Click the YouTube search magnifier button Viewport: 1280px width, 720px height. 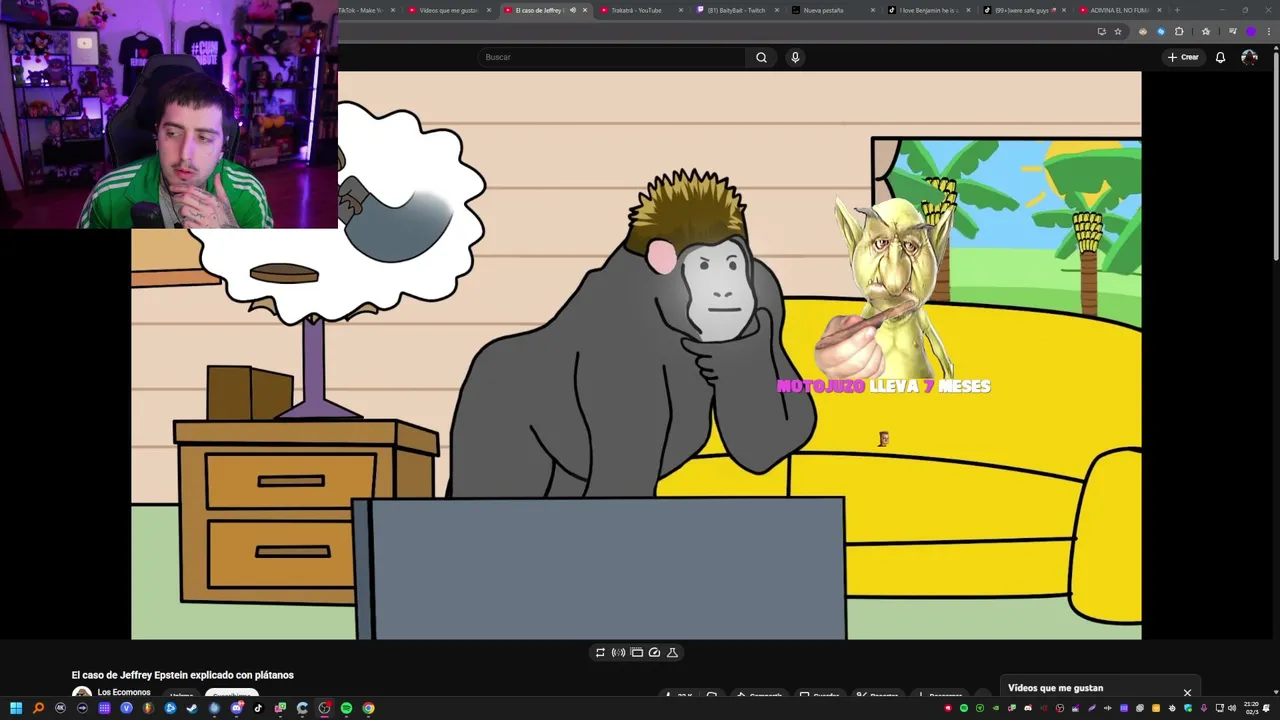pyautogui.click(x=761, y=57)
